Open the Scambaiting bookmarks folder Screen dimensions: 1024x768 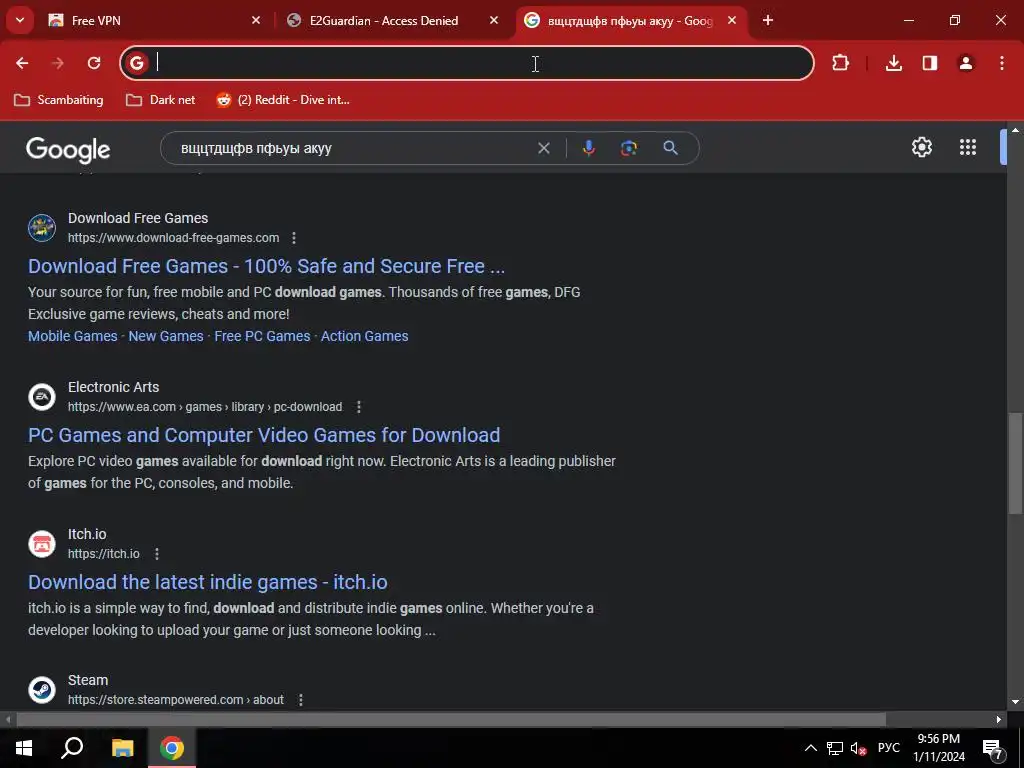(59, 100)
